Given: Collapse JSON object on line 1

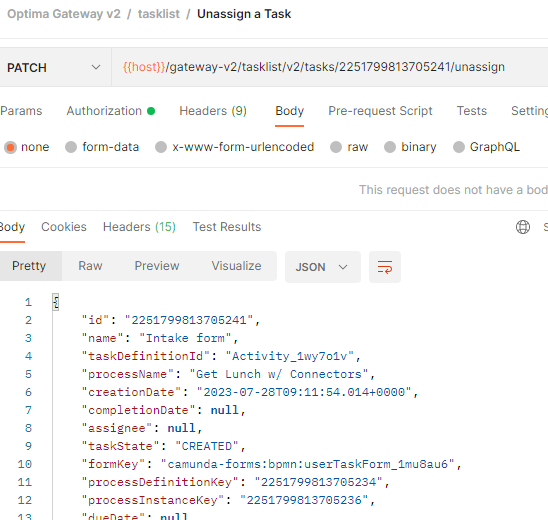Looking at the screenshot, I should tap(56, 302).
